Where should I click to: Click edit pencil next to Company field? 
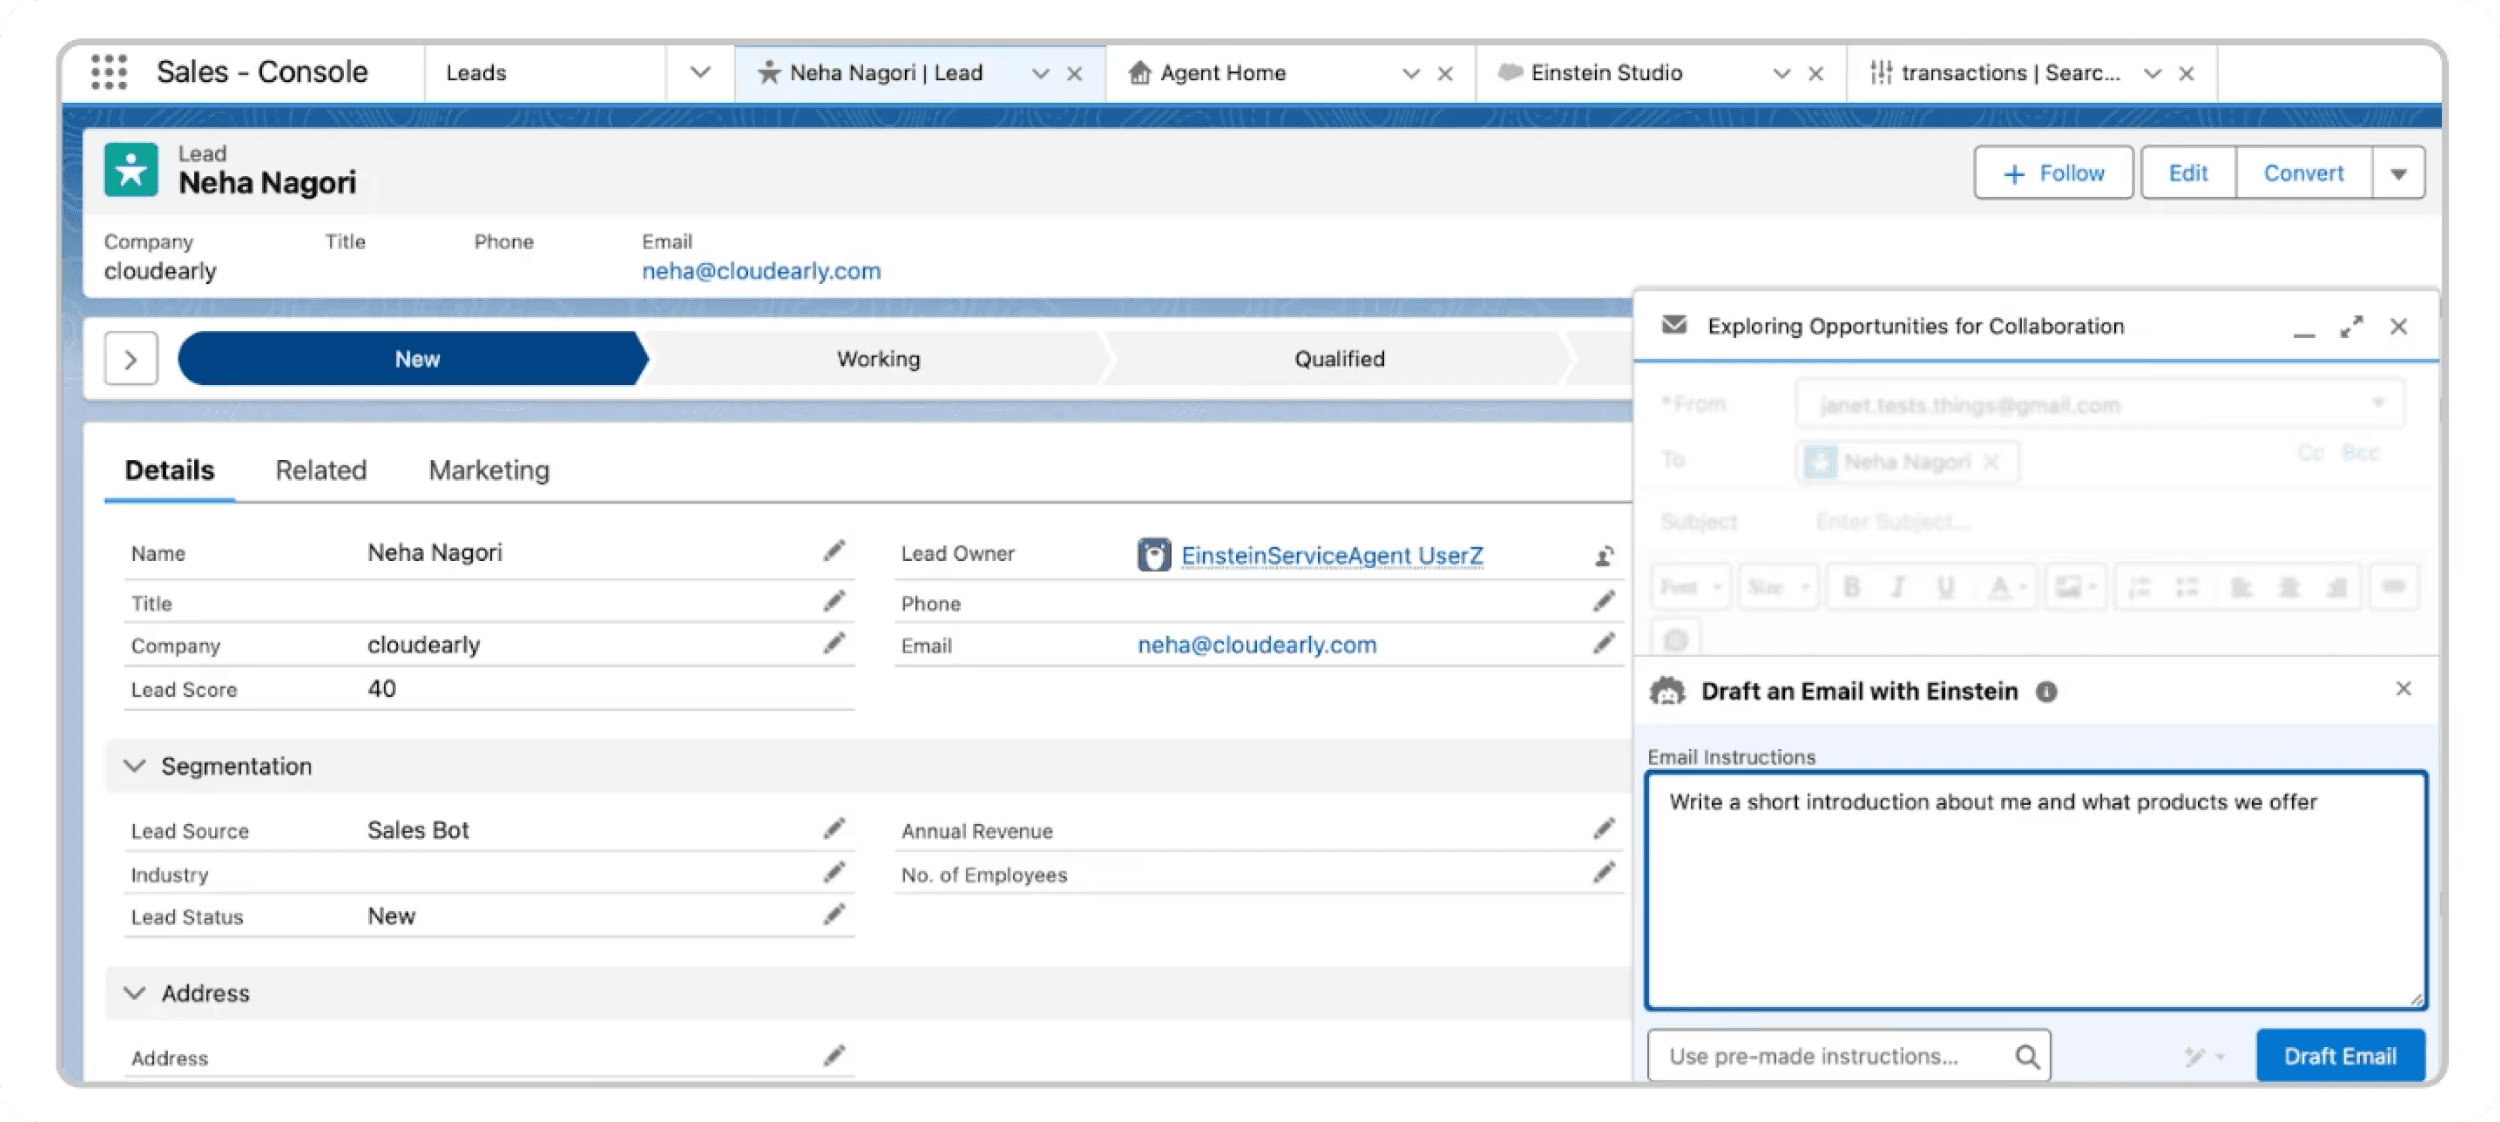pyautogui.click(x=834, y=644)
